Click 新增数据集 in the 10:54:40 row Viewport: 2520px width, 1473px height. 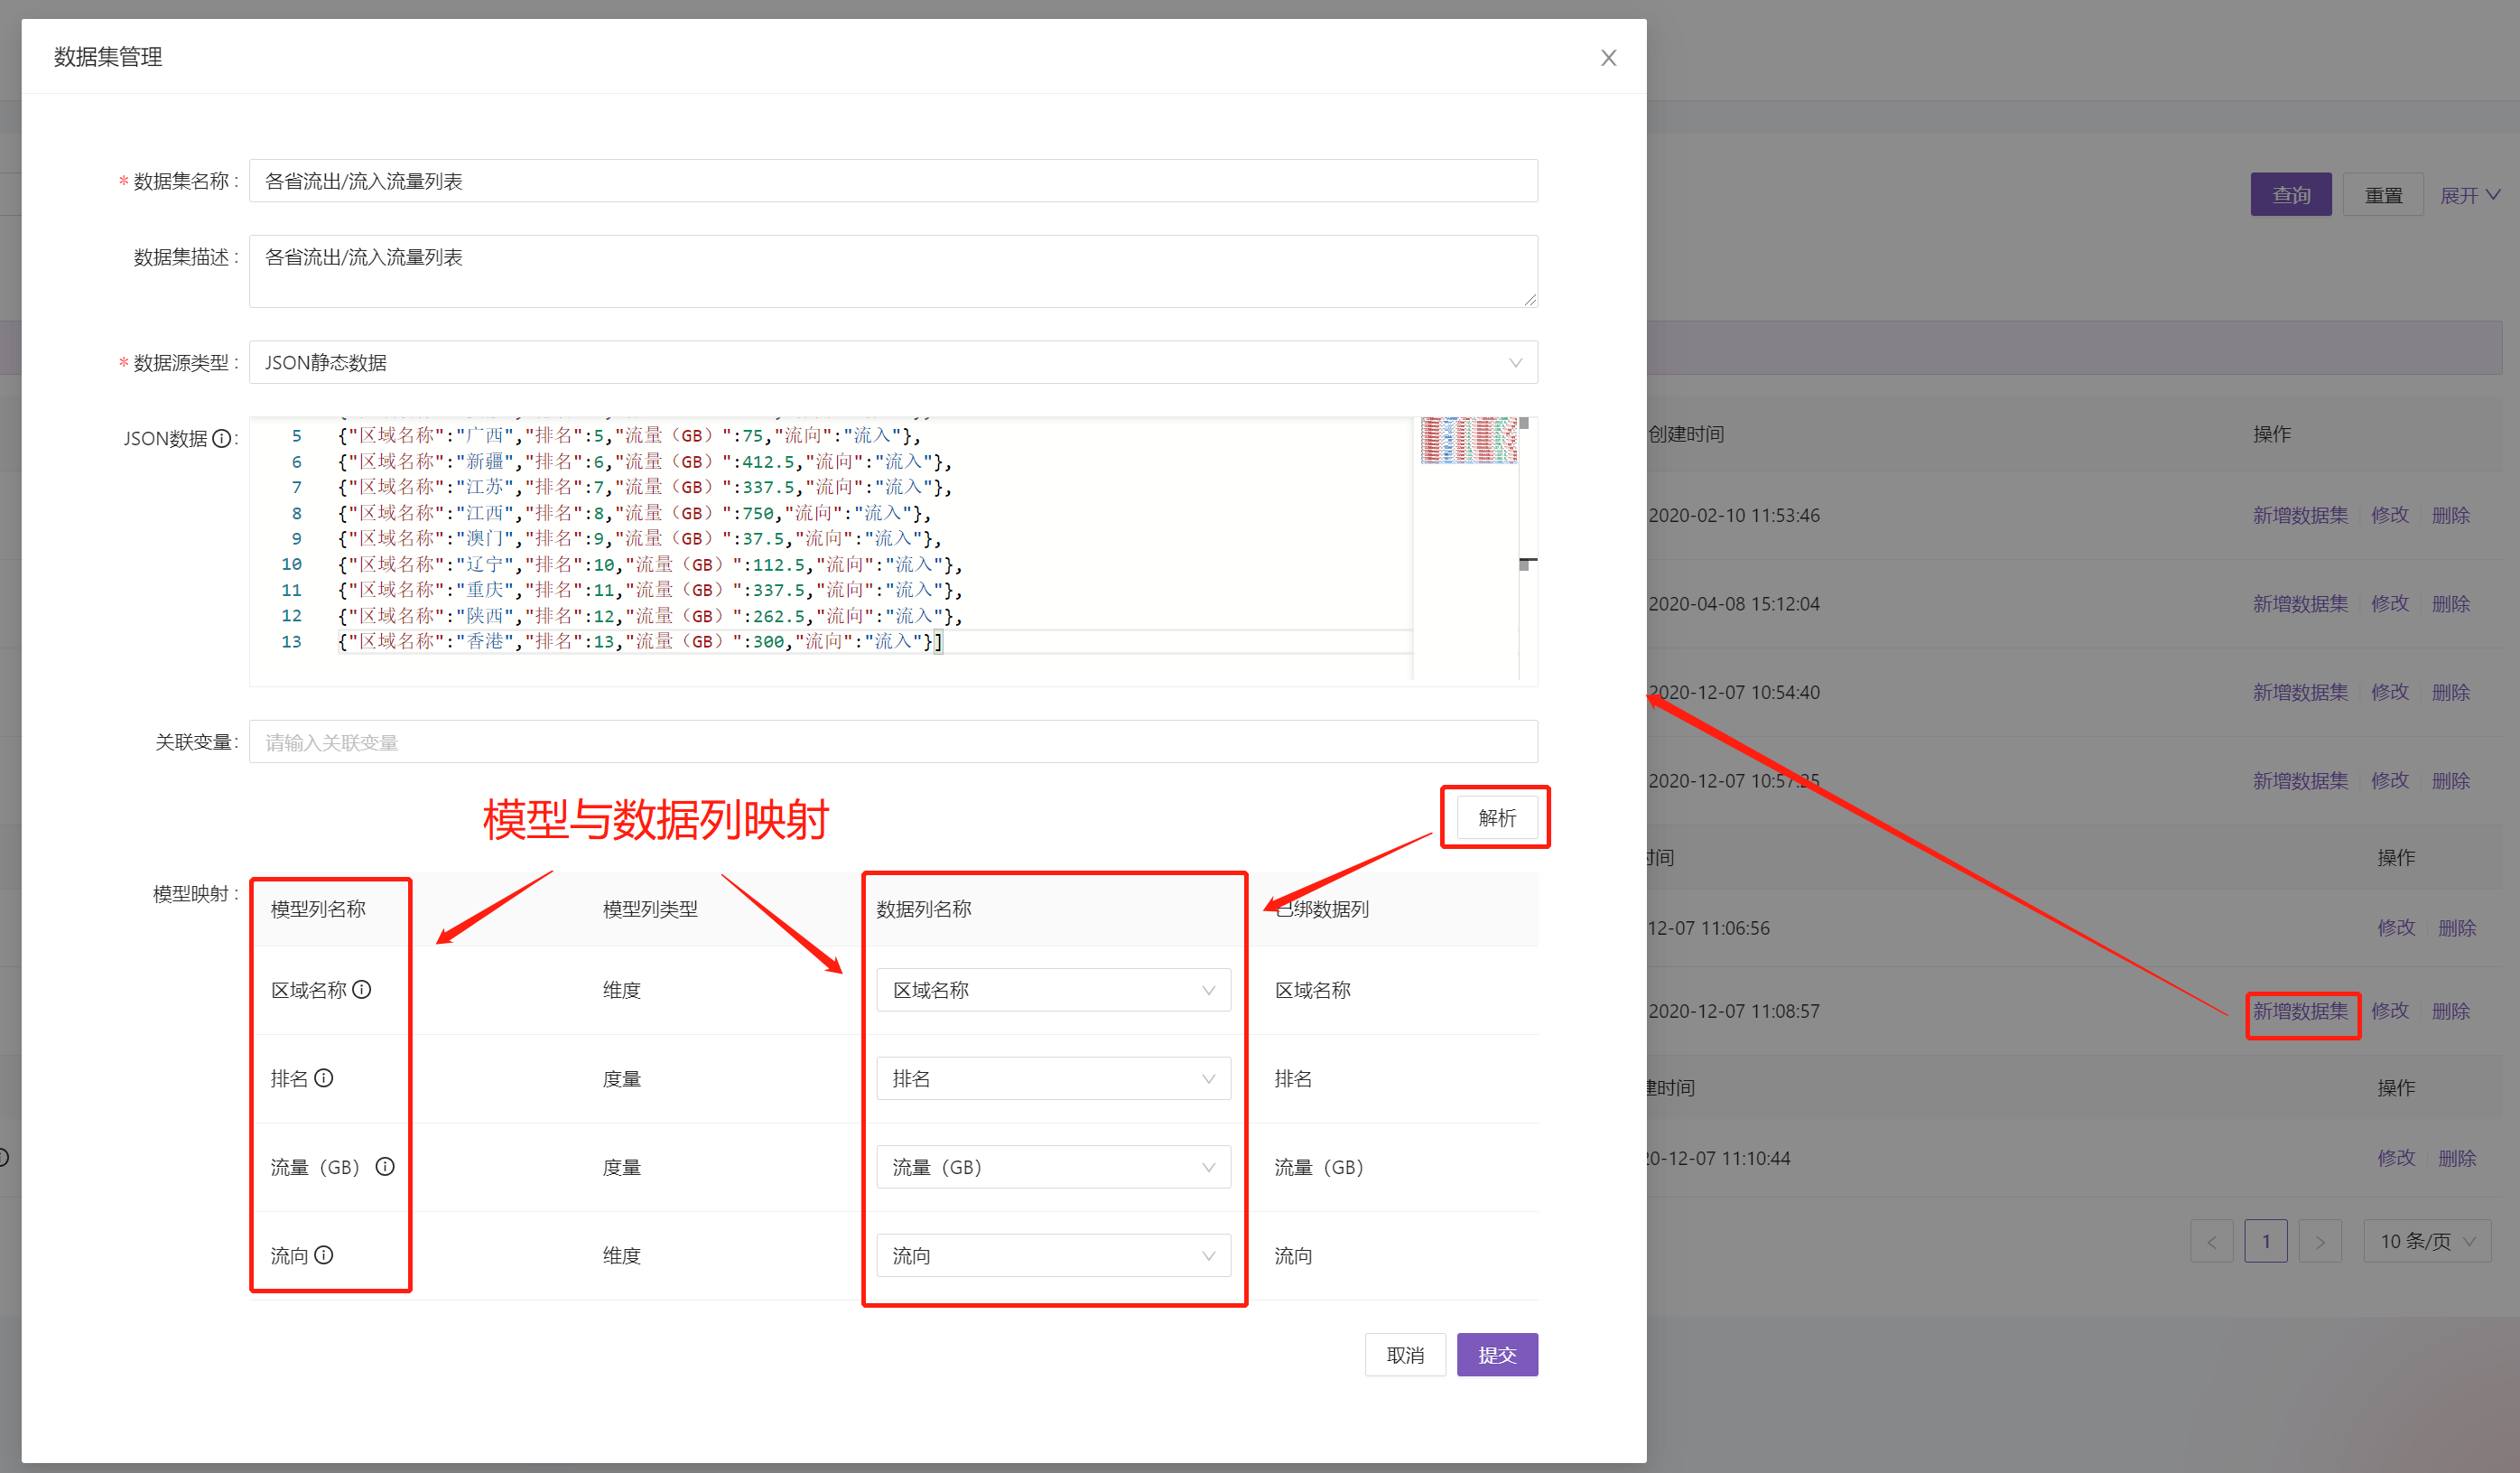2300,692
